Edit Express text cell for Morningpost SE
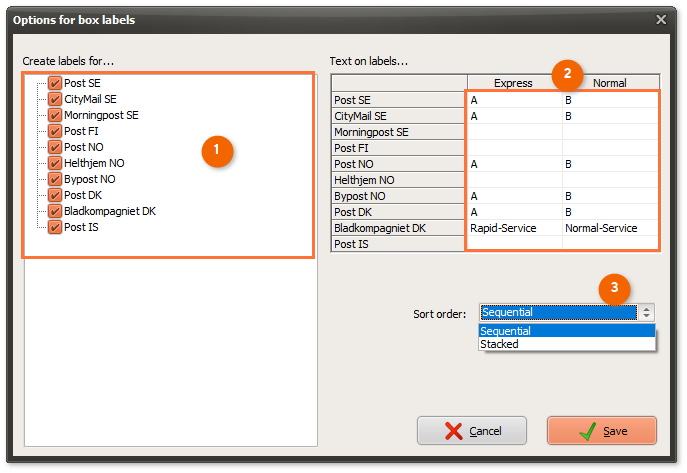 click(x=514, y=132)
